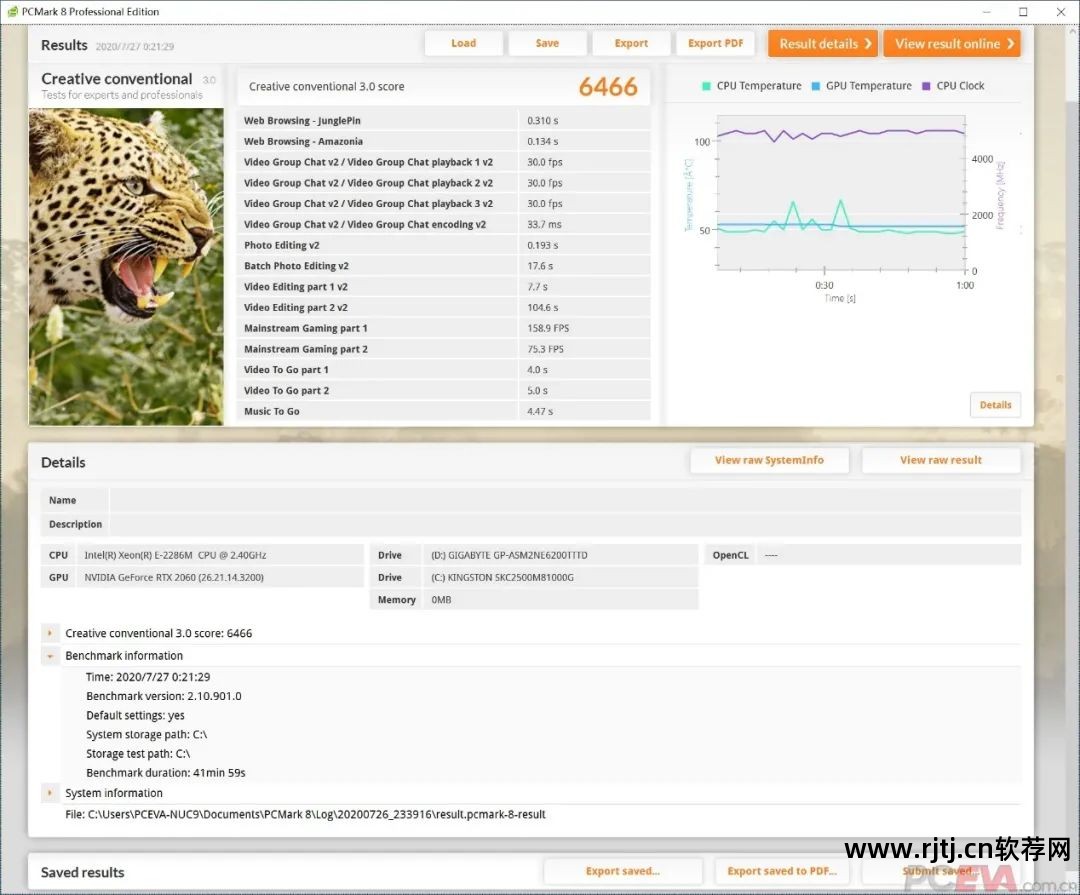The height and width of the screenshot is (895, 1080).
Task: Click the Name field
Action: coord(565,500)
